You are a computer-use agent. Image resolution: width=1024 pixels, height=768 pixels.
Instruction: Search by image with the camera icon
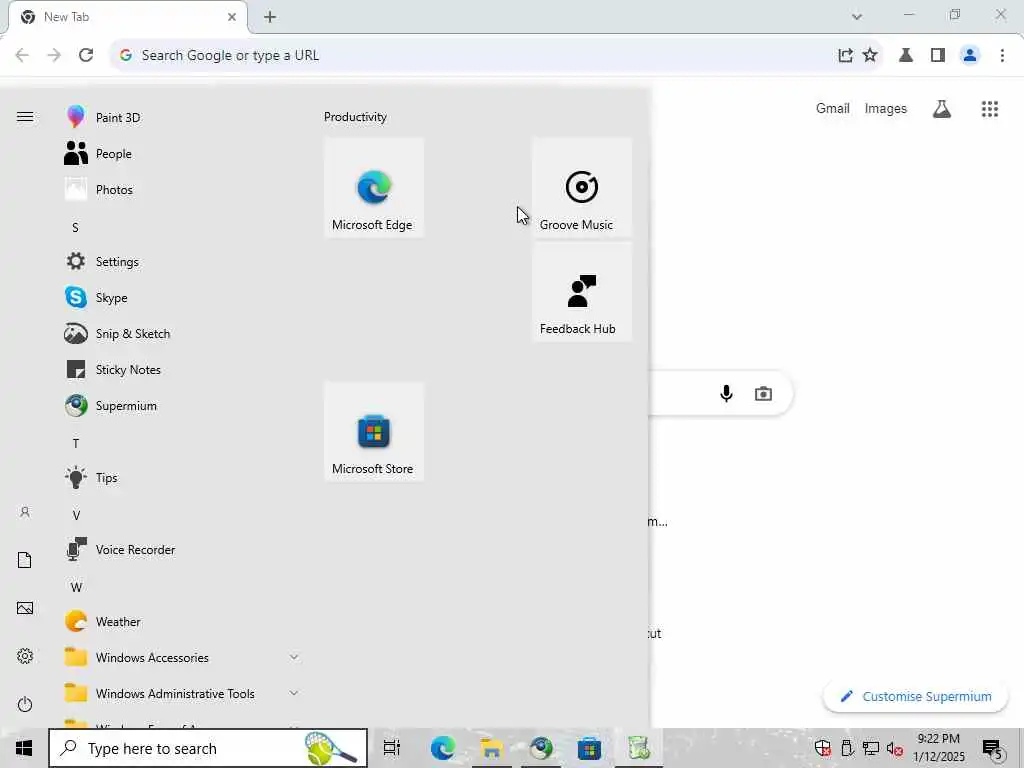pyautogui.click(x=763, y=394)
